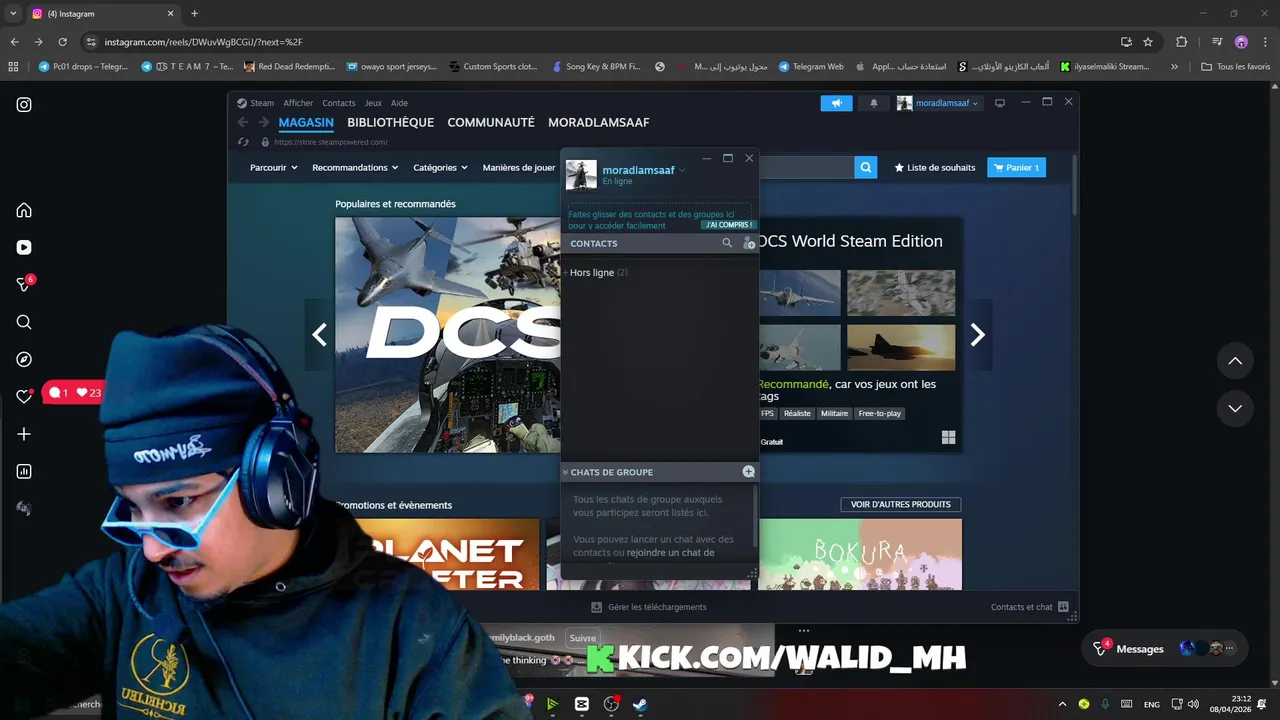Open Telegram Web bookmark
1280x720 pixels.
pos(810,67)
